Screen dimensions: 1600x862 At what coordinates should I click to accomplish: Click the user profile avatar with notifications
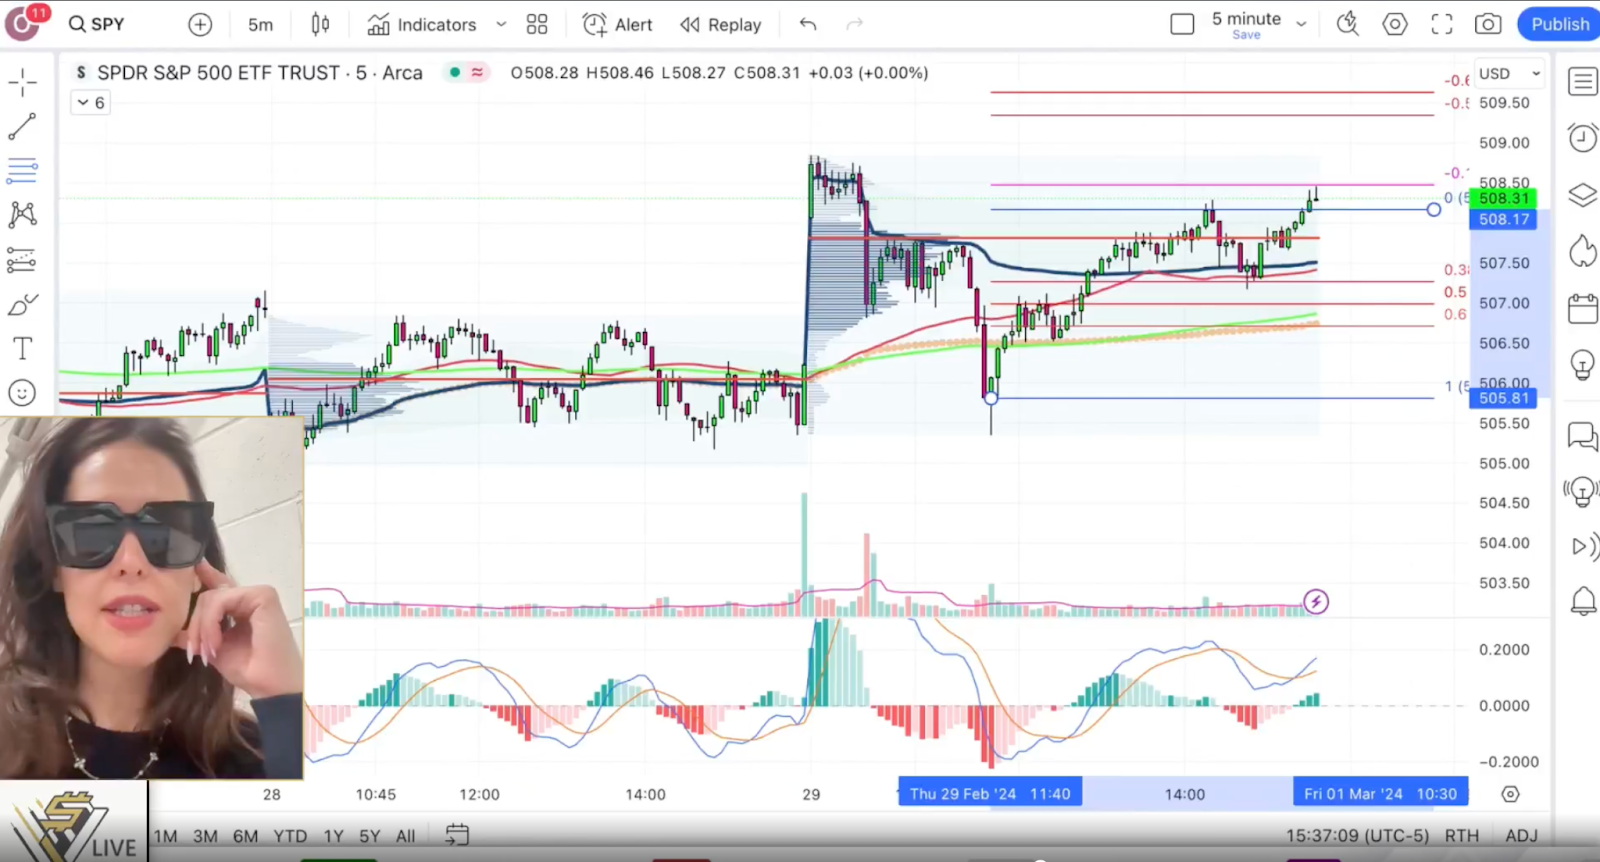[24, 22]
